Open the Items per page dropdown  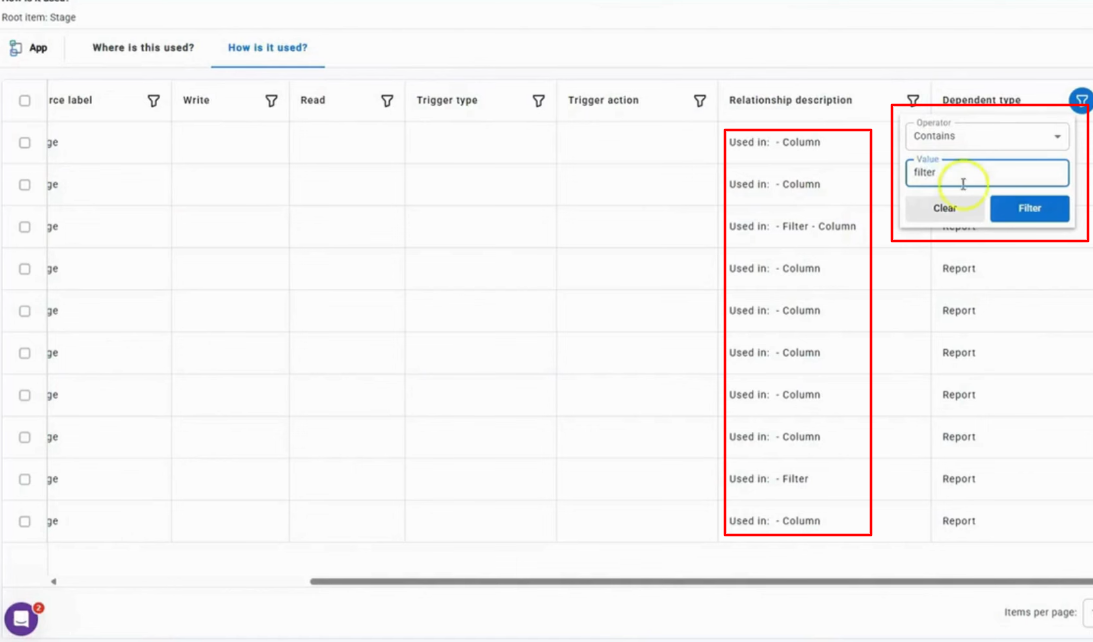[1088, 612]
